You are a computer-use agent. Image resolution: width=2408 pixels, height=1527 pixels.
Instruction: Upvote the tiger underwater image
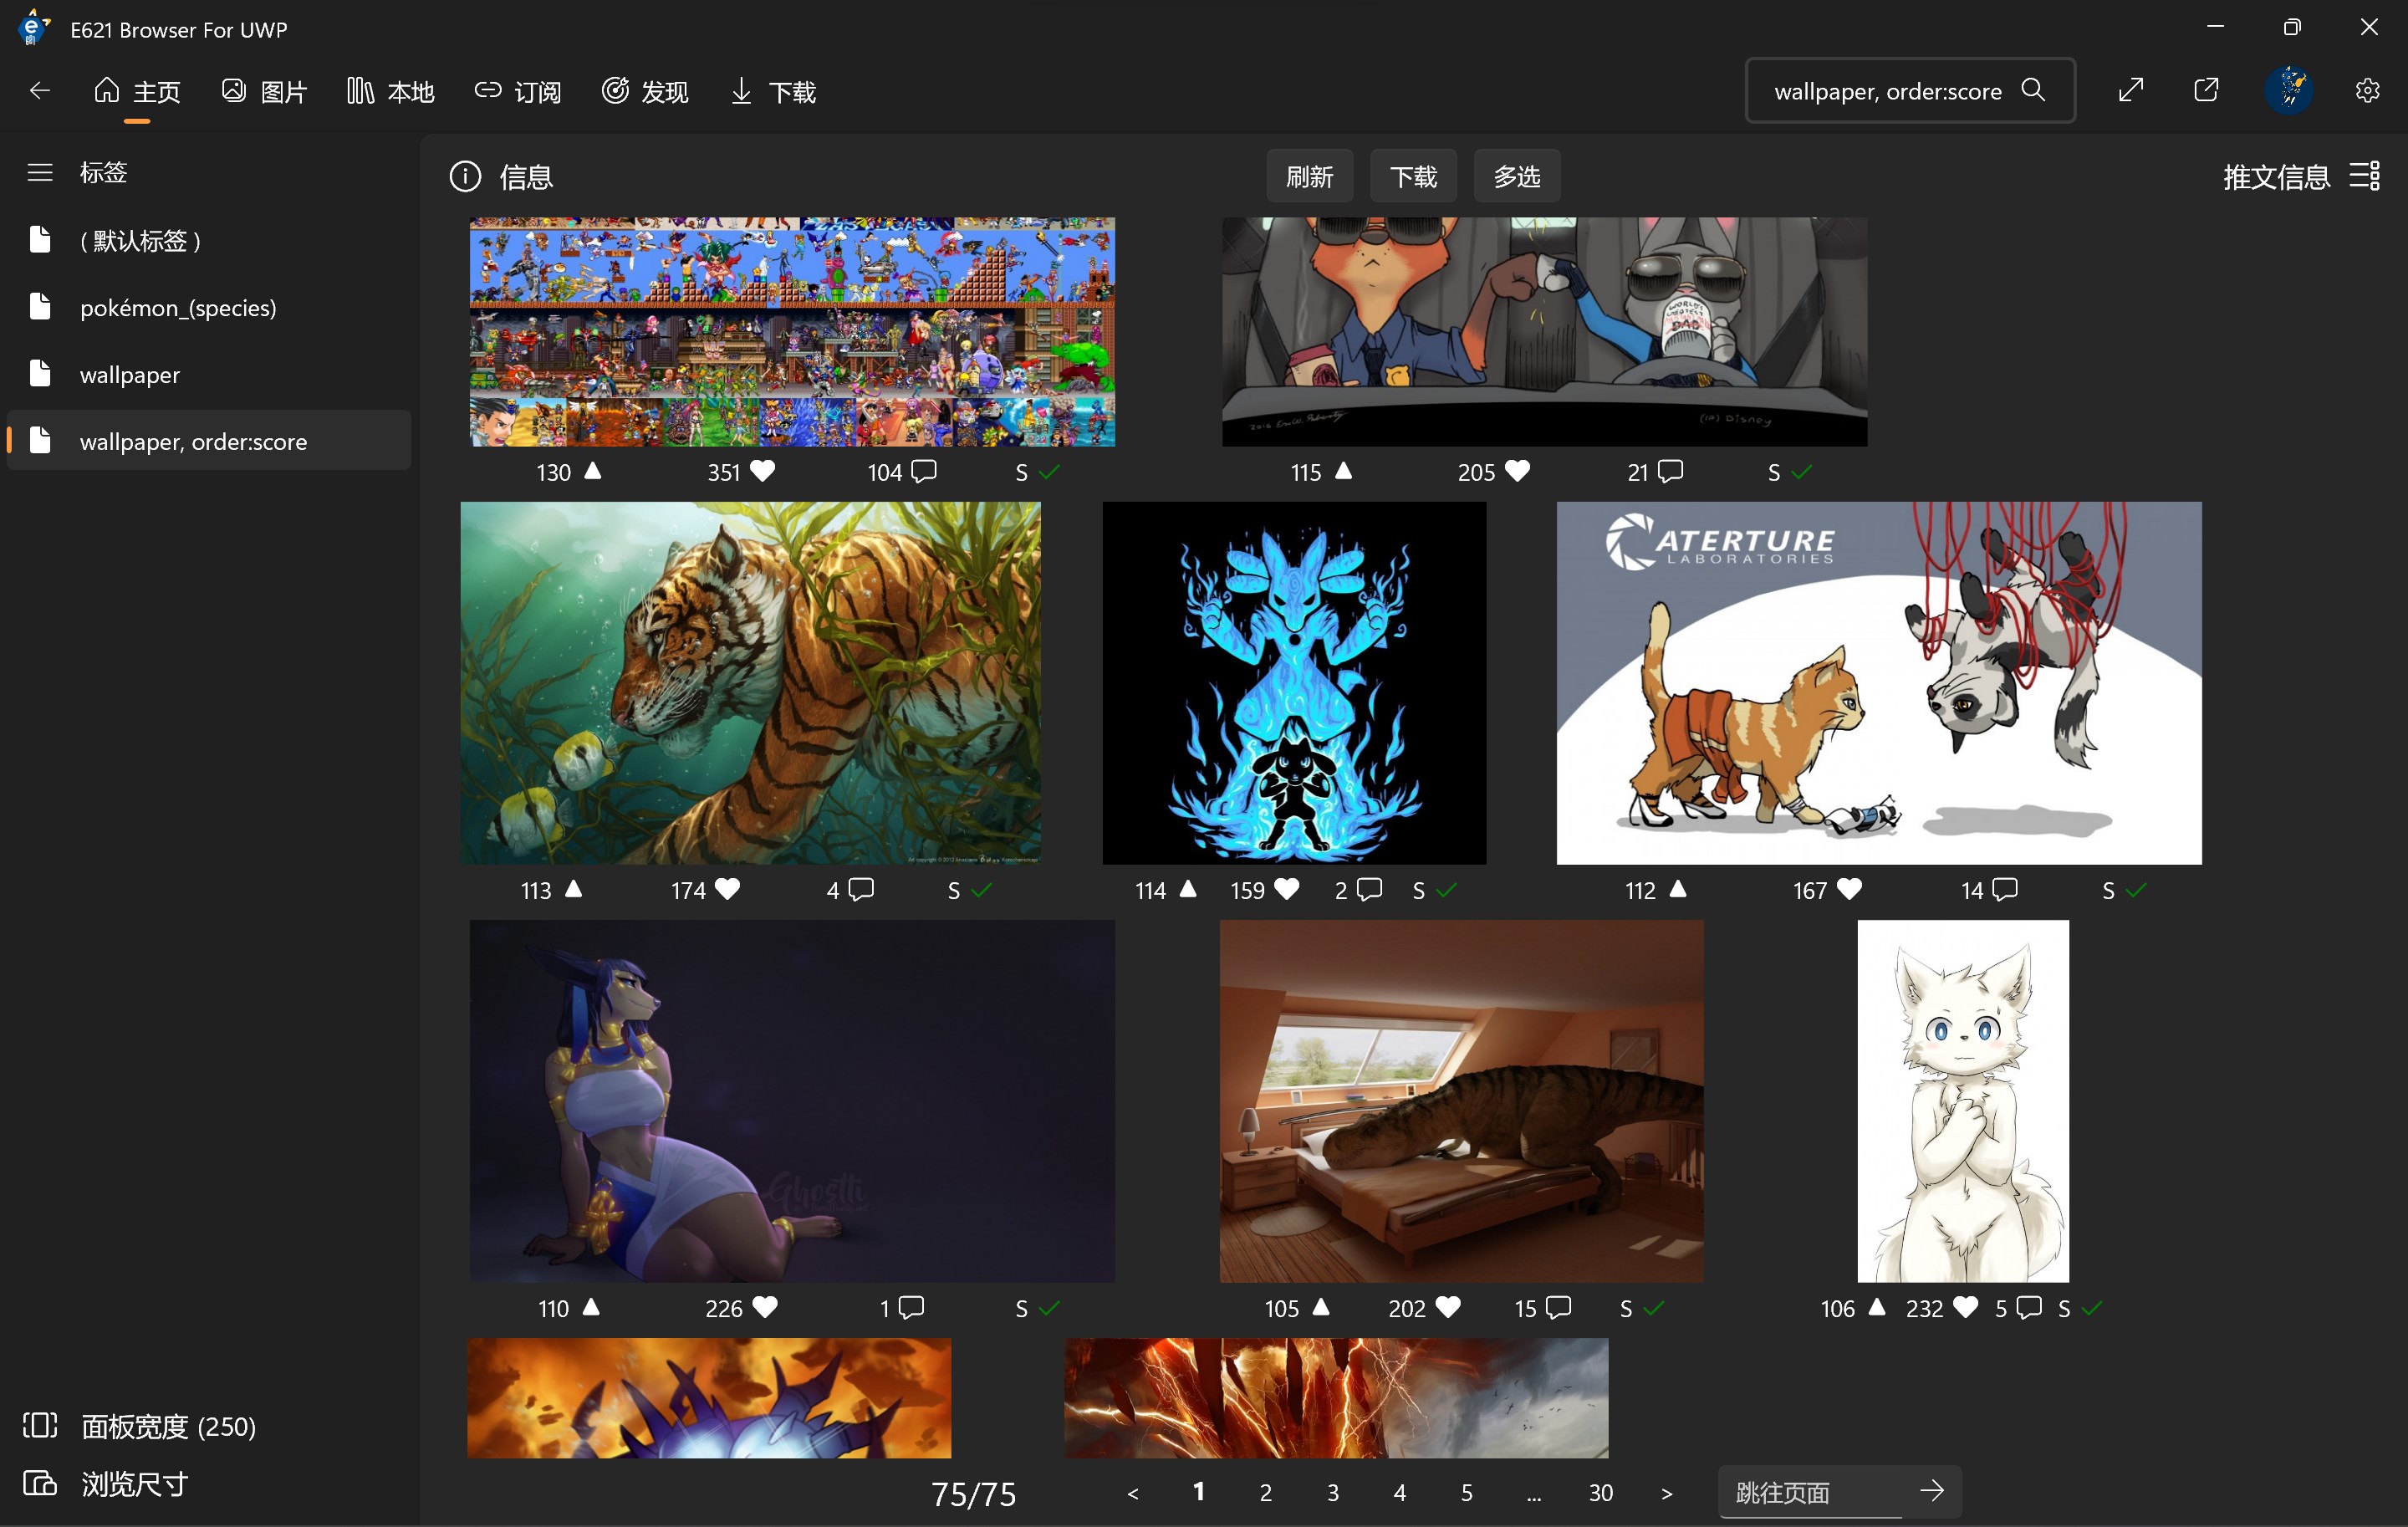coord(574,888)
